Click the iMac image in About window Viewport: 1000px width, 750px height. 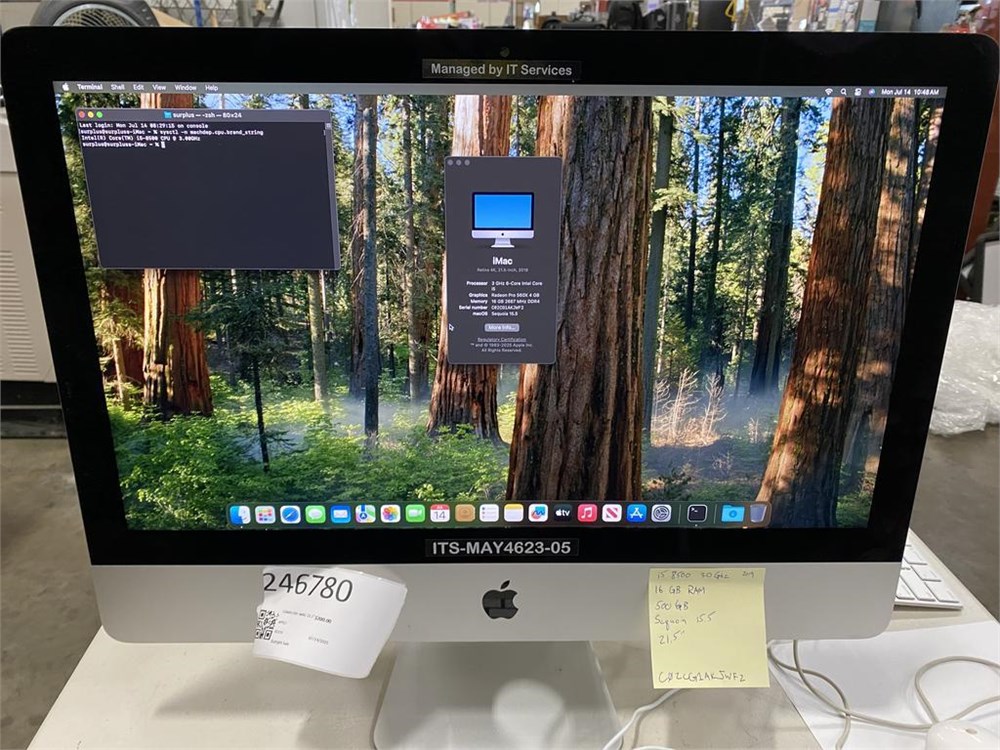[x=503, y=219]
